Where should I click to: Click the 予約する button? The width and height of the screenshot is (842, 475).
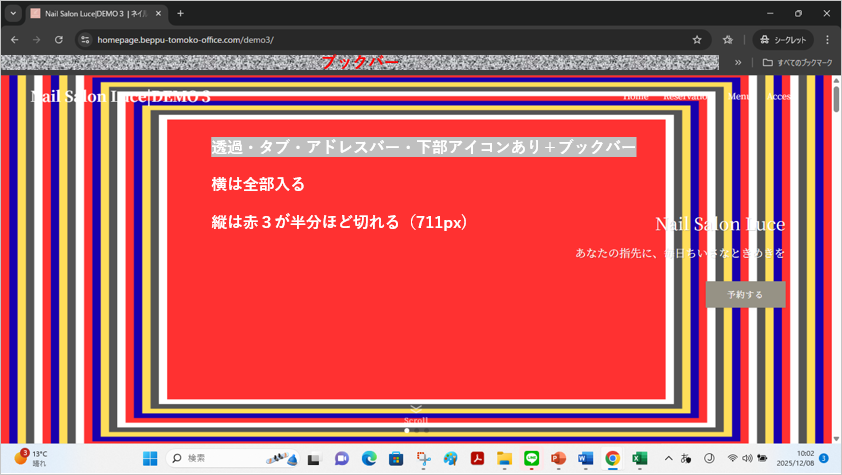coord(745,294)
